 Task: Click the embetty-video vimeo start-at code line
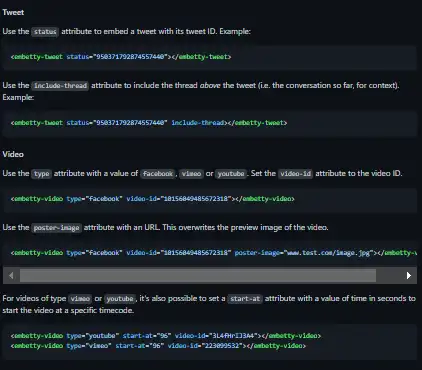click(158, 346)
